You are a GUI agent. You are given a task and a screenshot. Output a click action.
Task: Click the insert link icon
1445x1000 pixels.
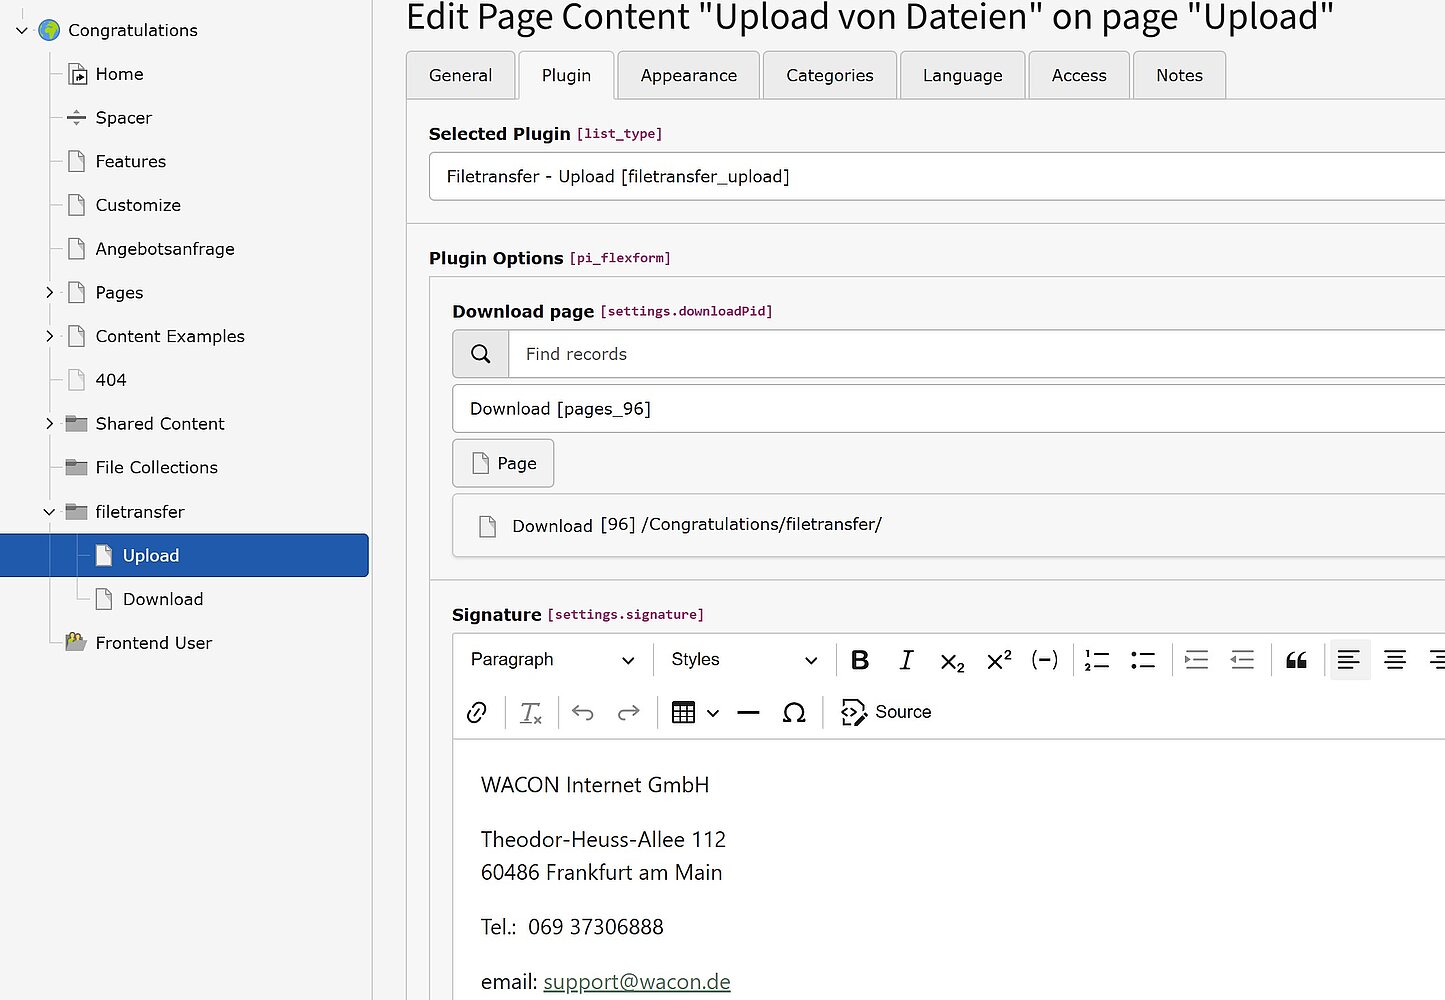[477, 712]
